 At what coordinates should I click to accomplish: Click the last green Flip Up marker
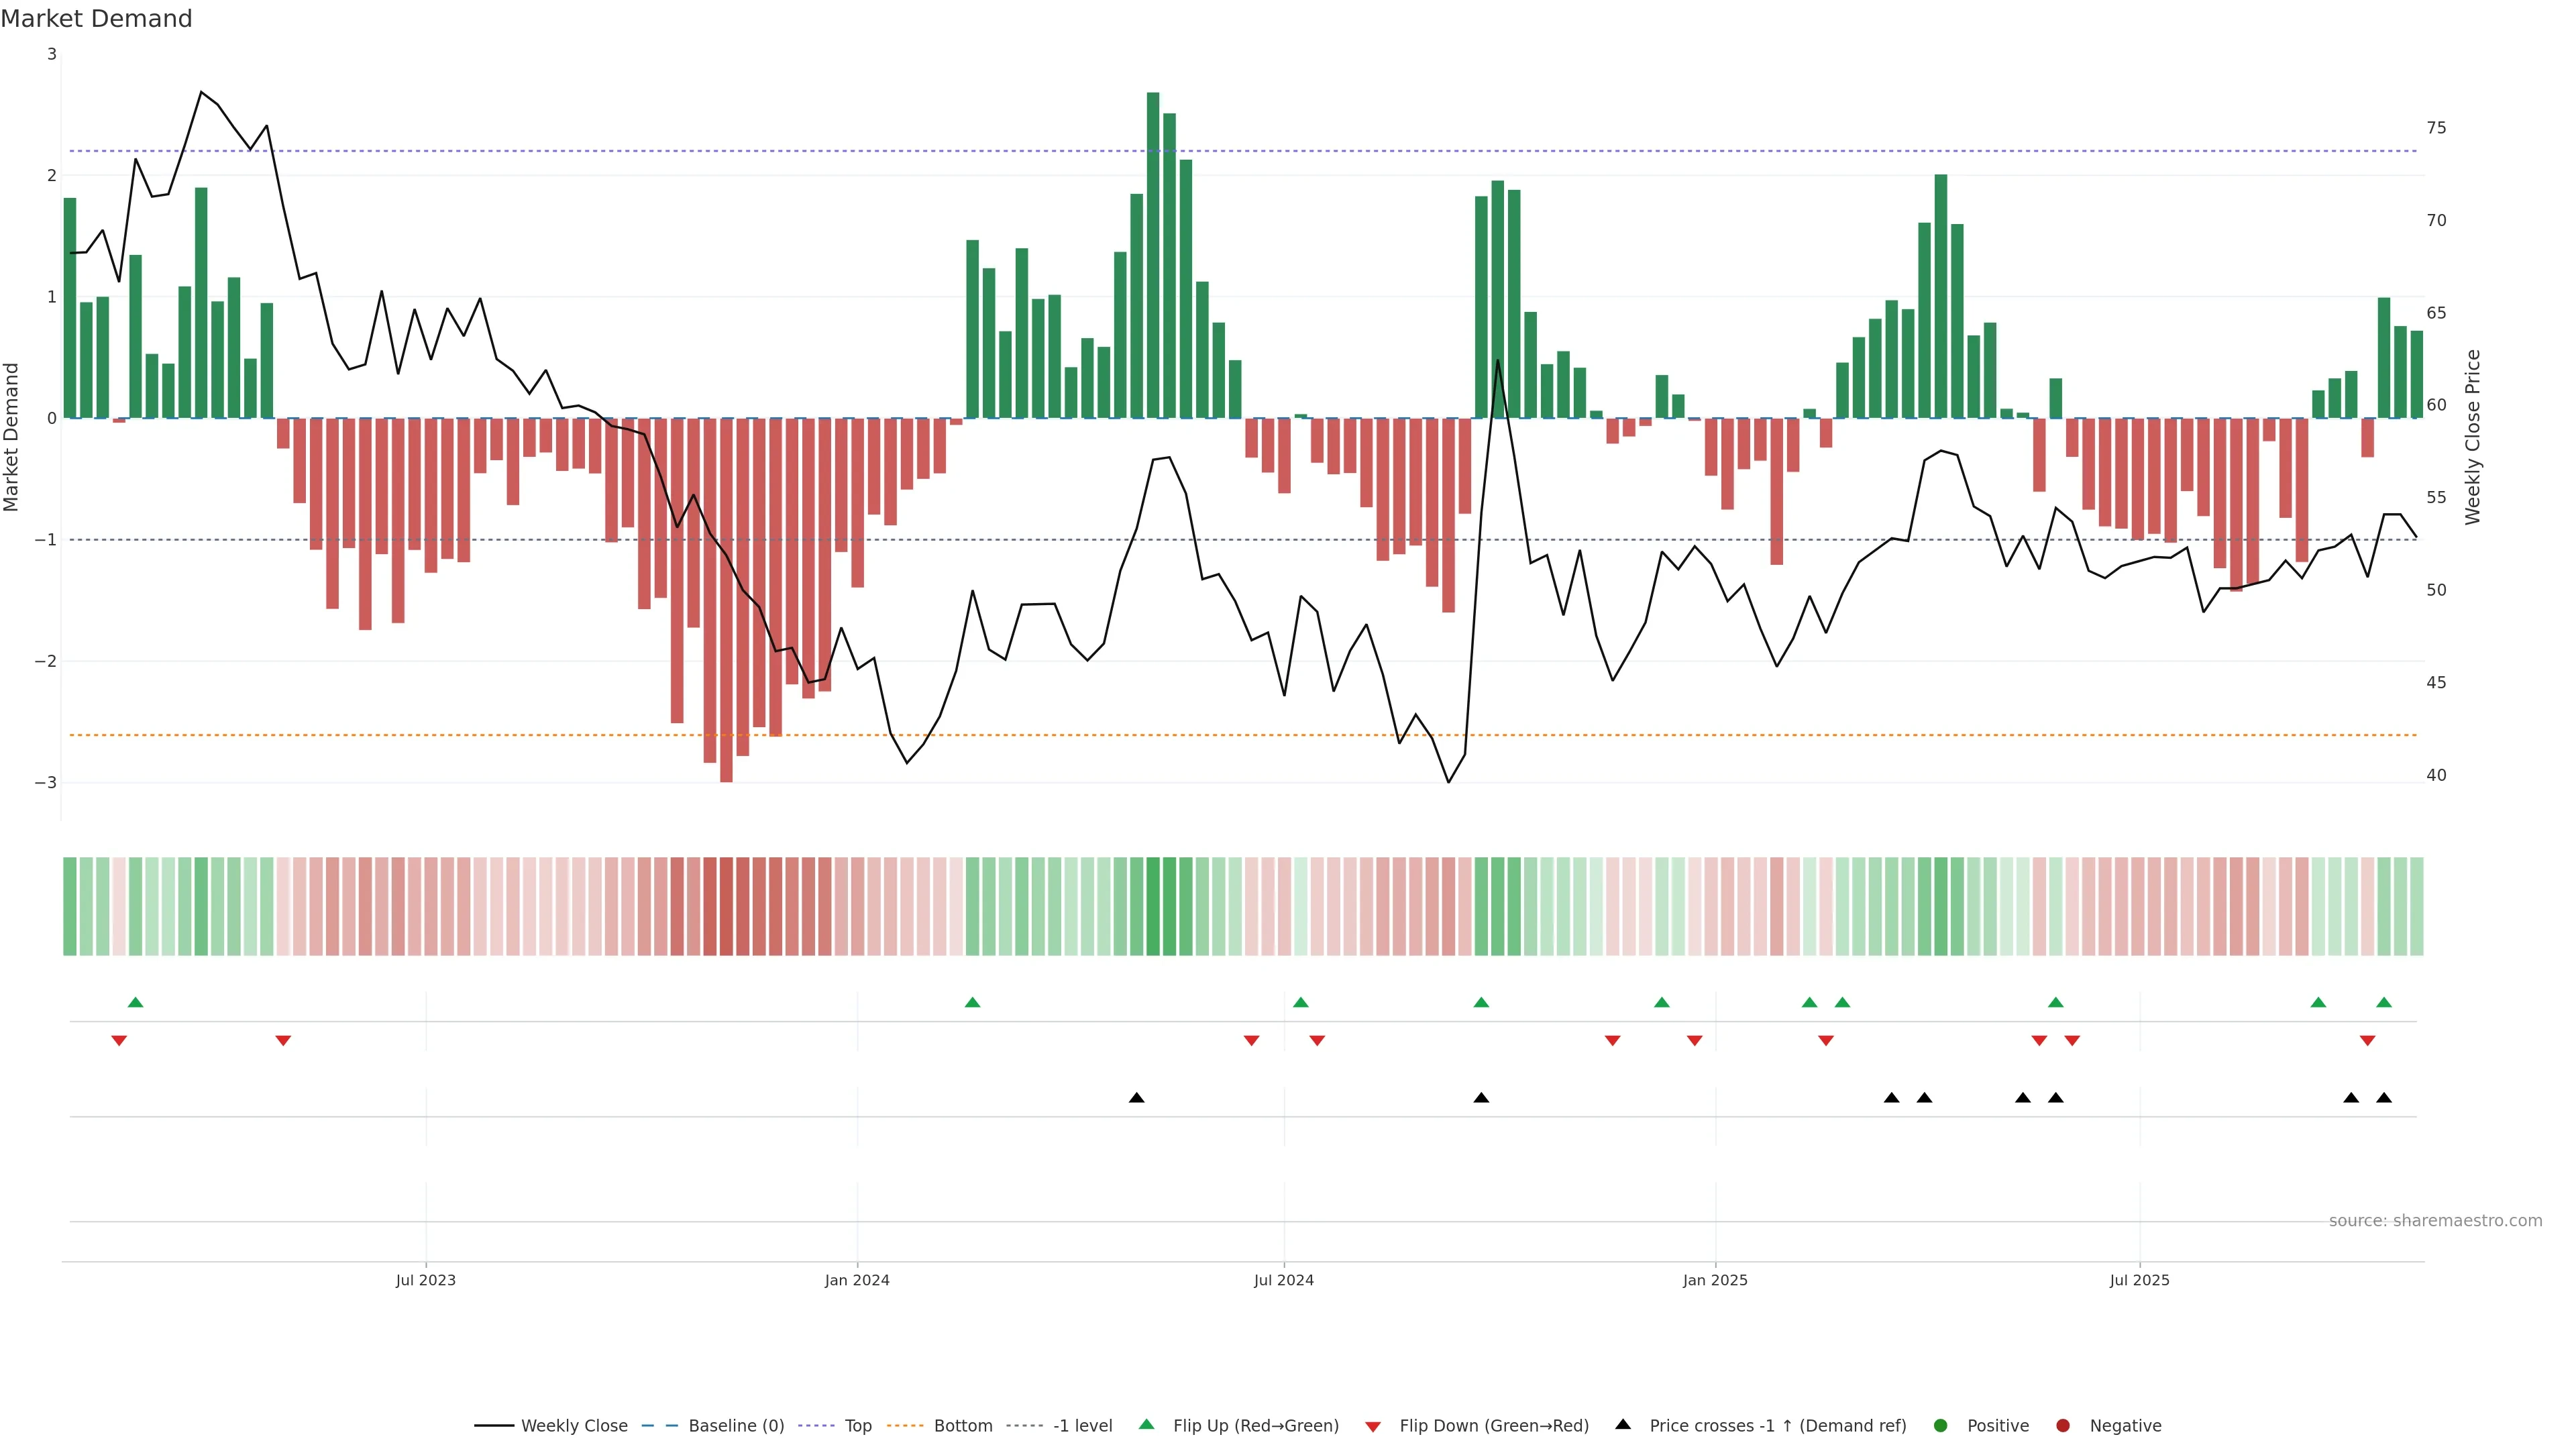click(x=2384, y=1003)
